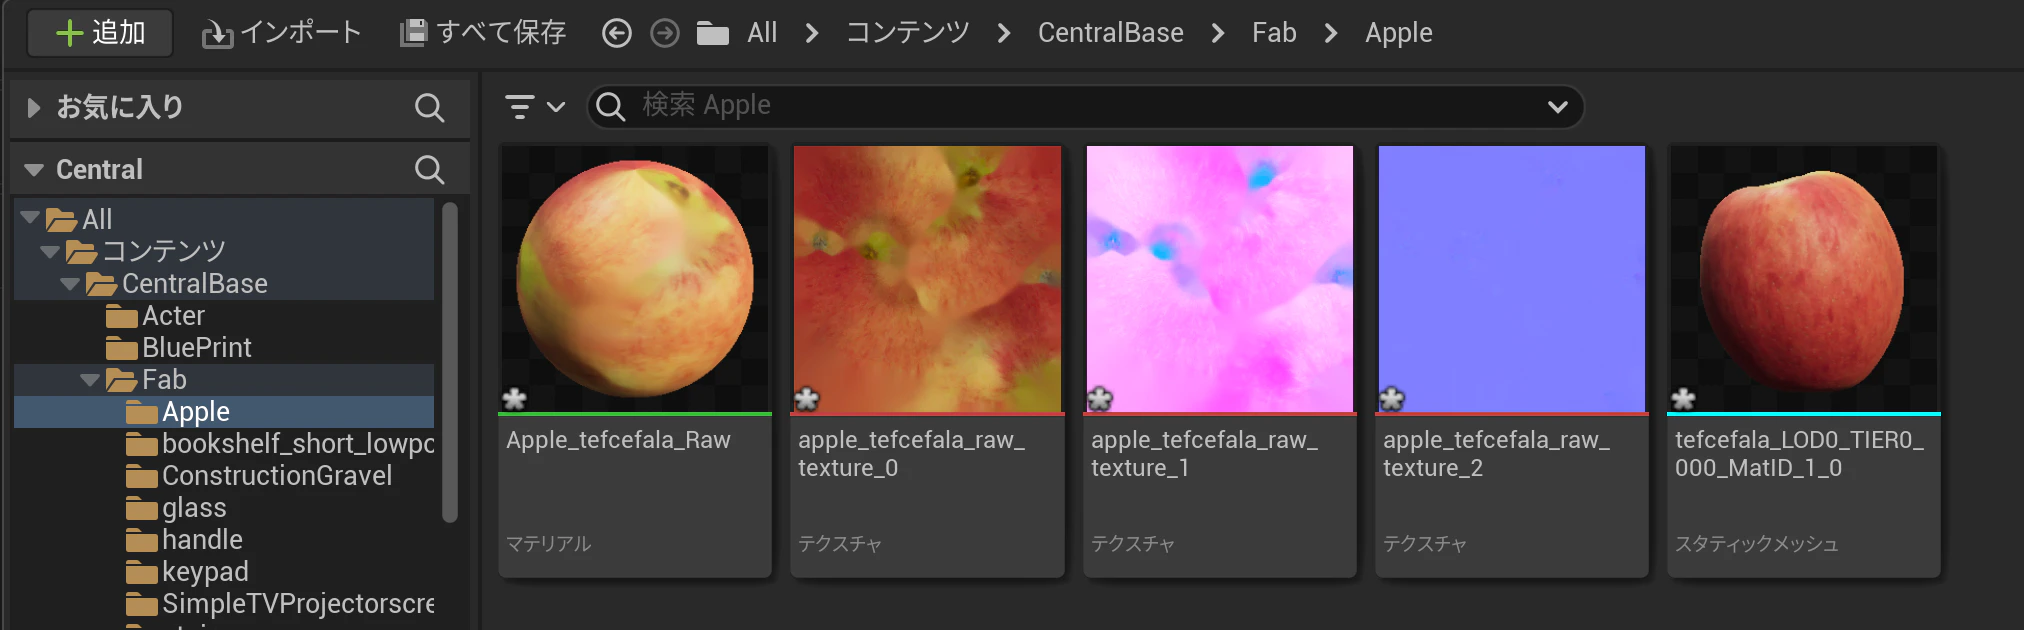Collapse the All tree folder
The height and width of the screenshot is (630, 2024).
pos(30,218)
